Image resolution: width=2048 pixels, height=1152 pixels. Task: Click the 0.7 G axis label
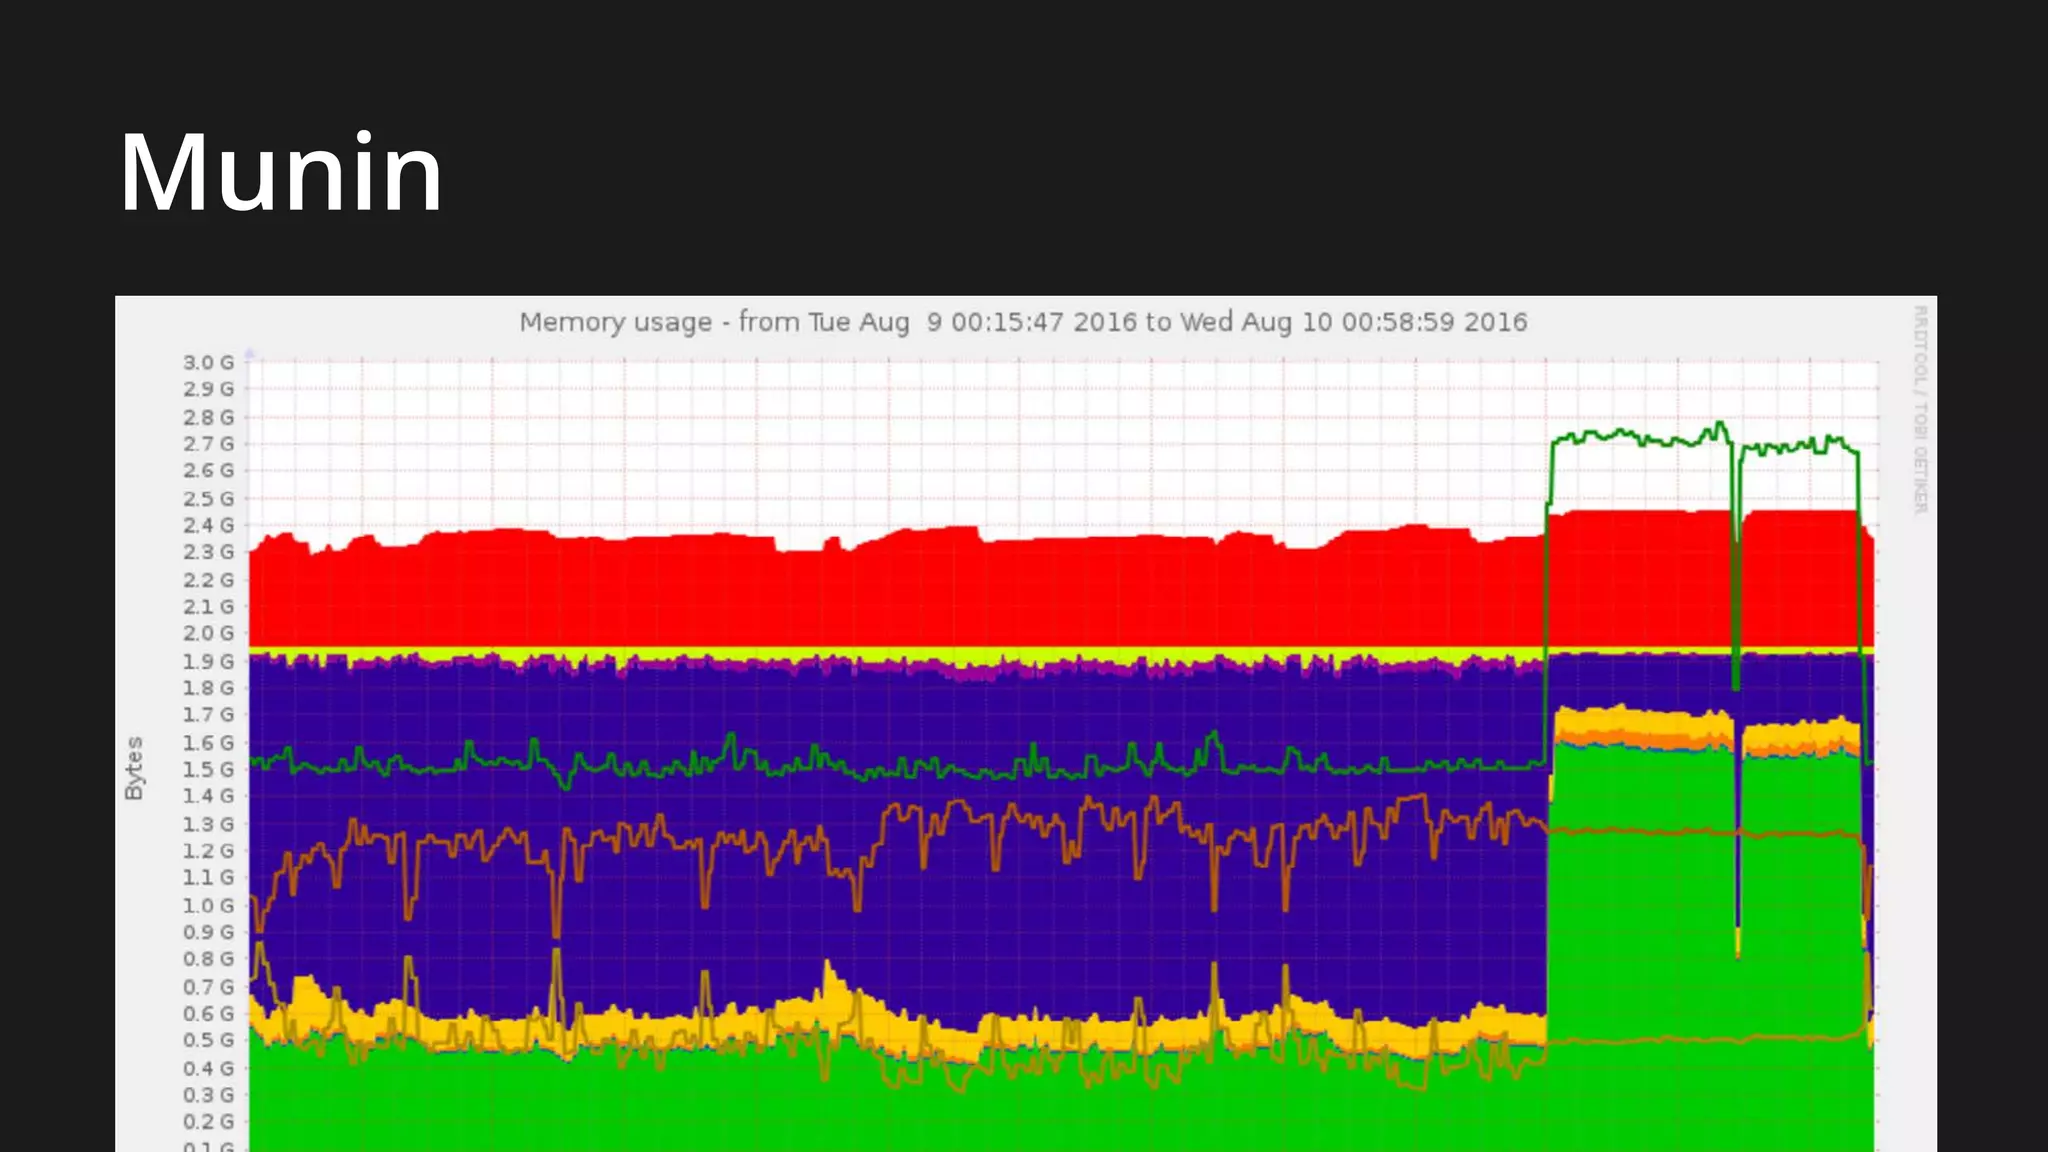pyautogui.click(x=208, y=987)
